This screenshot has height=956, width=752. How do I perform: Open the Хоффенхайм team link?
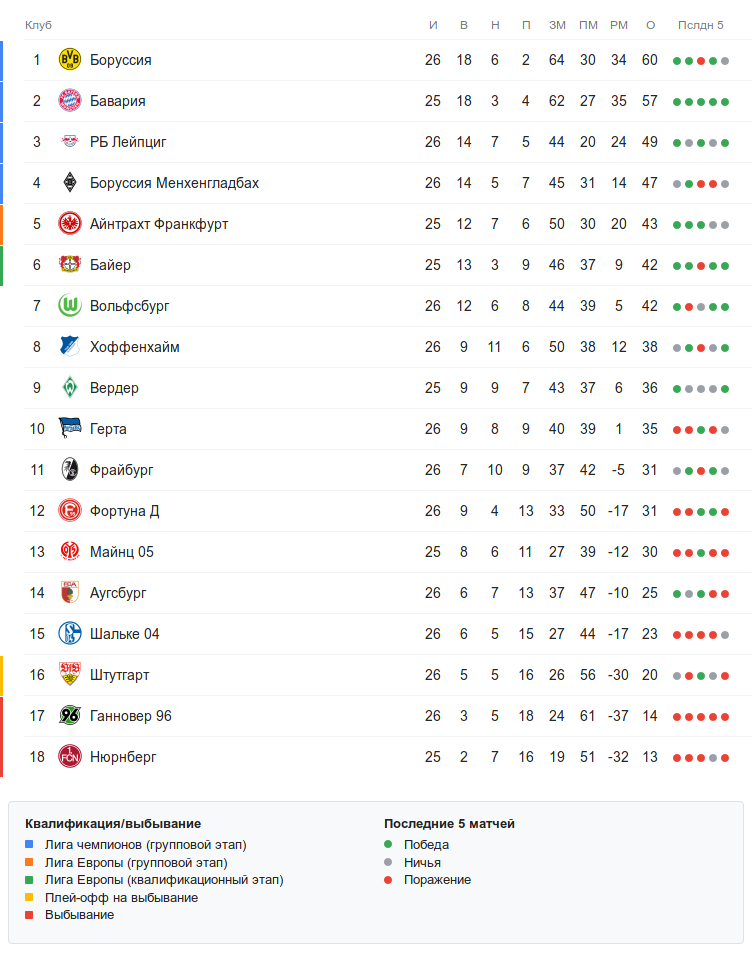tap(134, 347)
